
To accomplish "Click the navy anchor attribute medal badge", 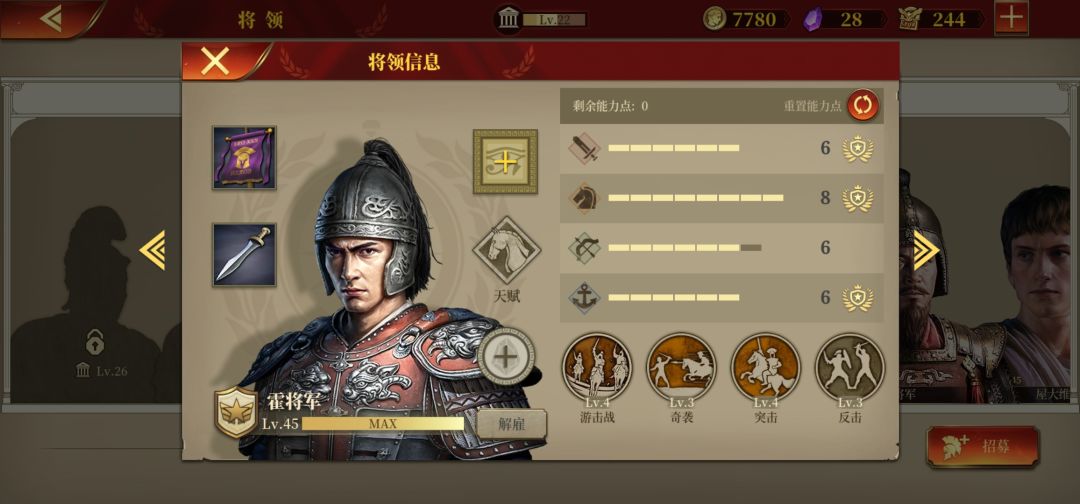I will pyautogui.click(x=858, y=297).
